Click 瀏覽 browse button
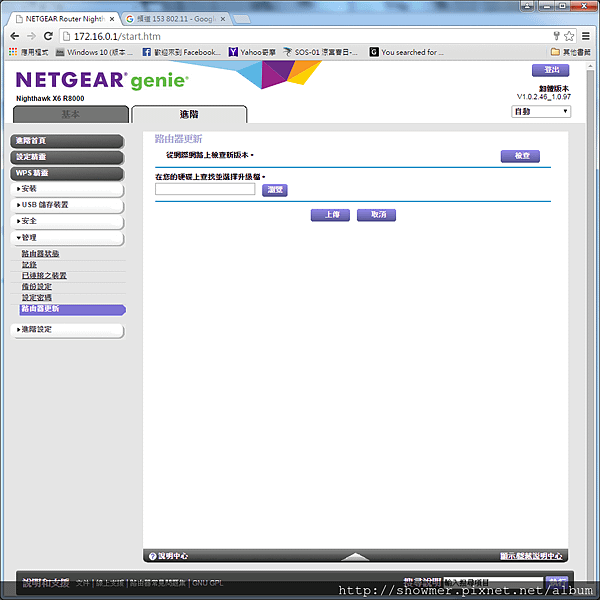Image resolution: width=600 pixels, height=600 pixels. (x=274, y=190)
